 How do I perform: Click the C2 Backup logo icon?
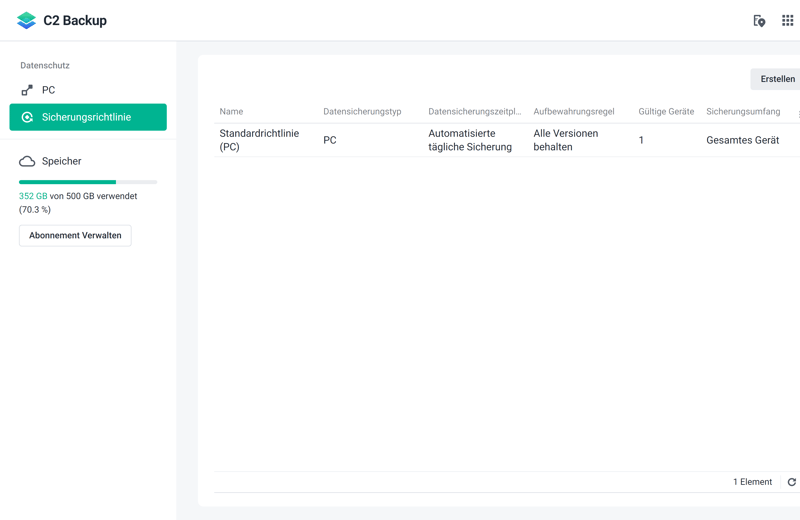tap(26, 20)
